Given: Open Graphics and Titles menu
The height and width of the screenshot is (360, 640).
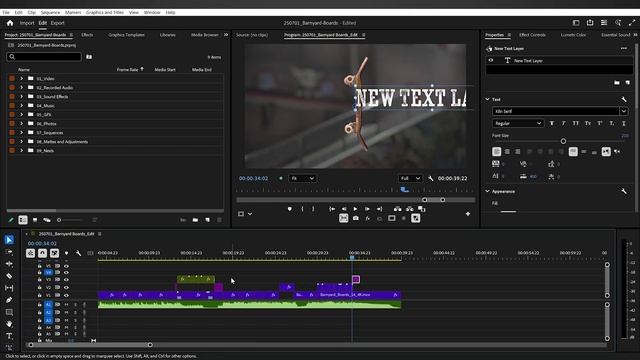Looking at the screenshot, I should [x=105, y=13].
